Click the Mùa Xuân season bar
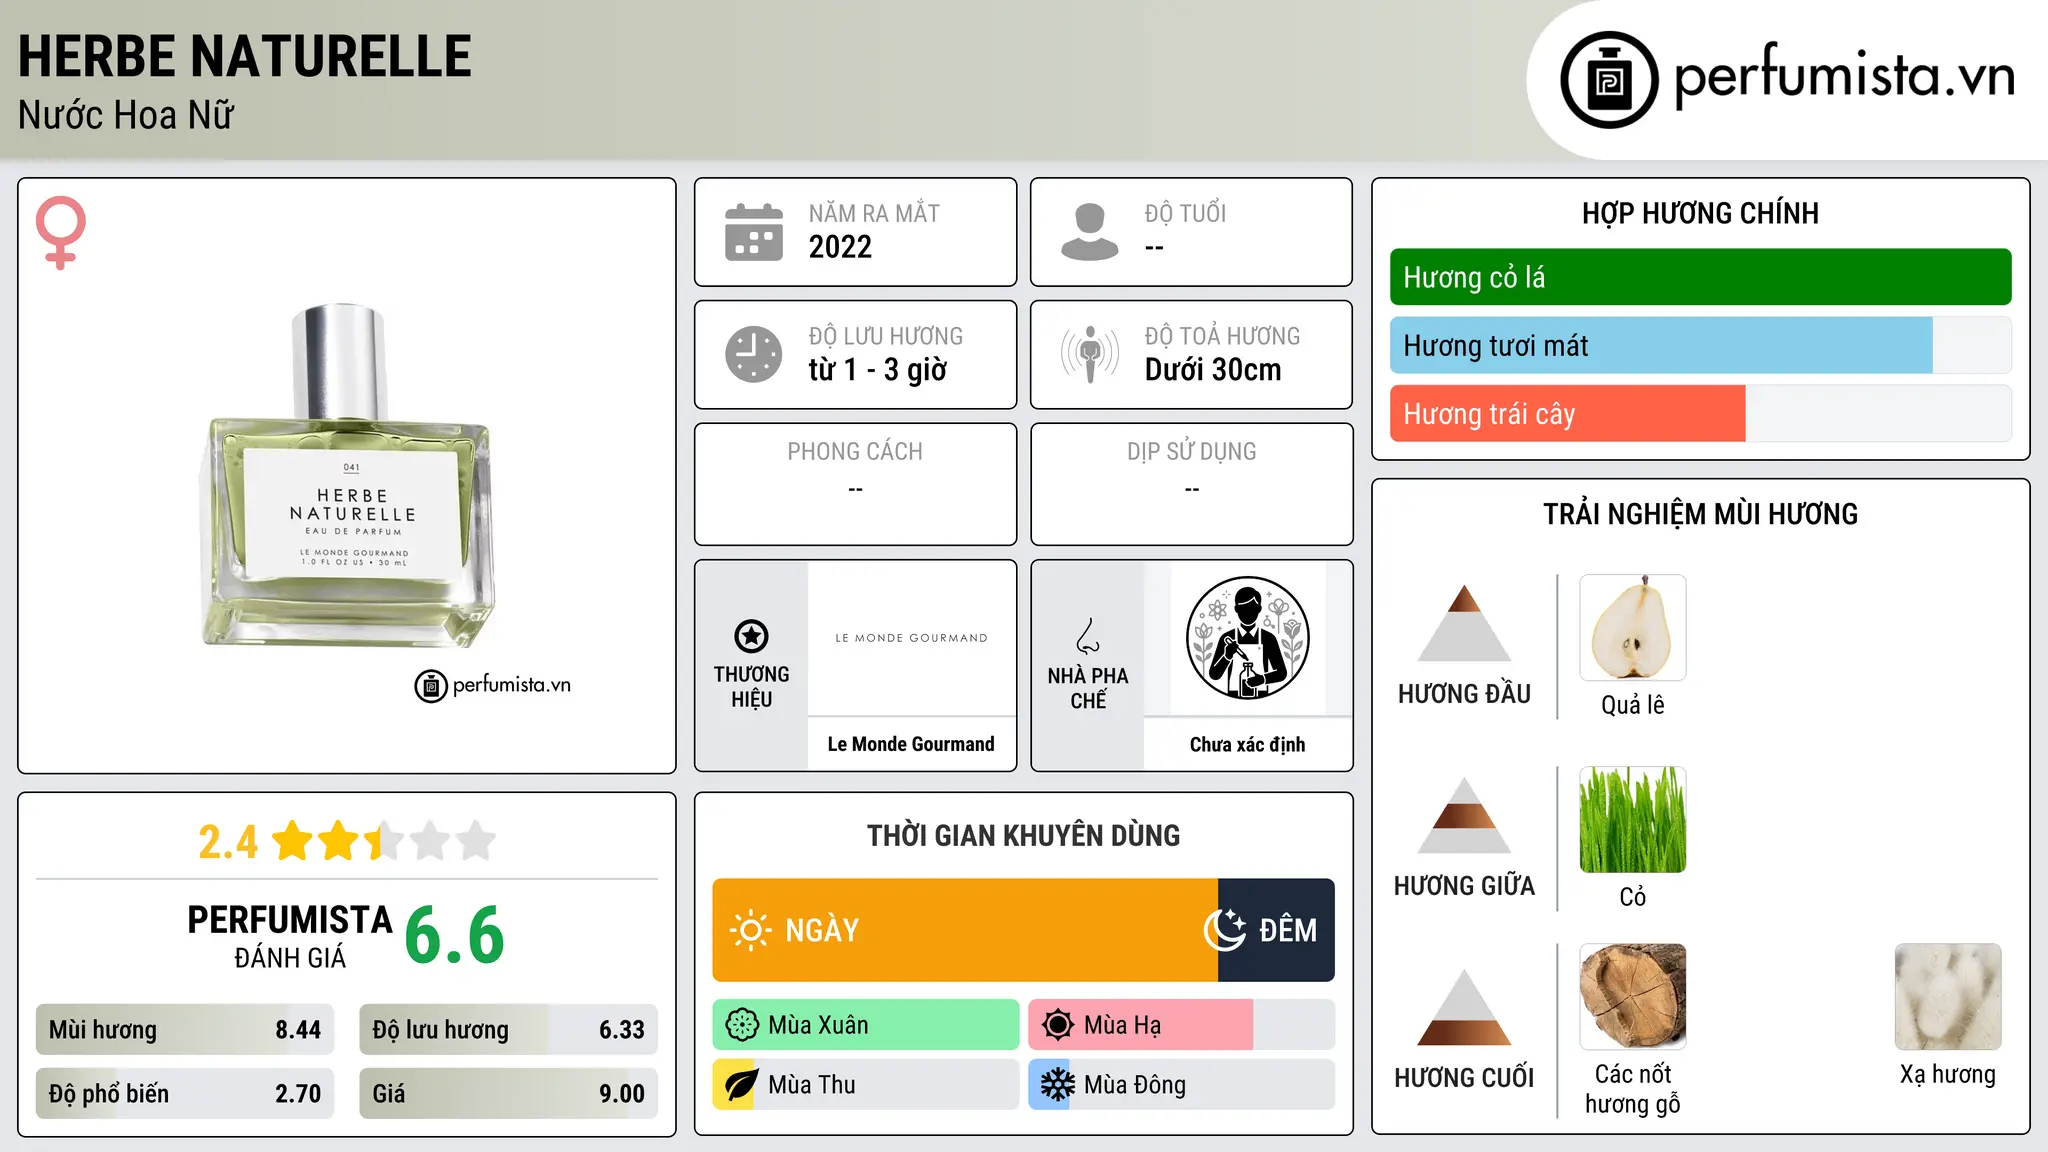2048x1152 pixels. (x=866, y=1025)
